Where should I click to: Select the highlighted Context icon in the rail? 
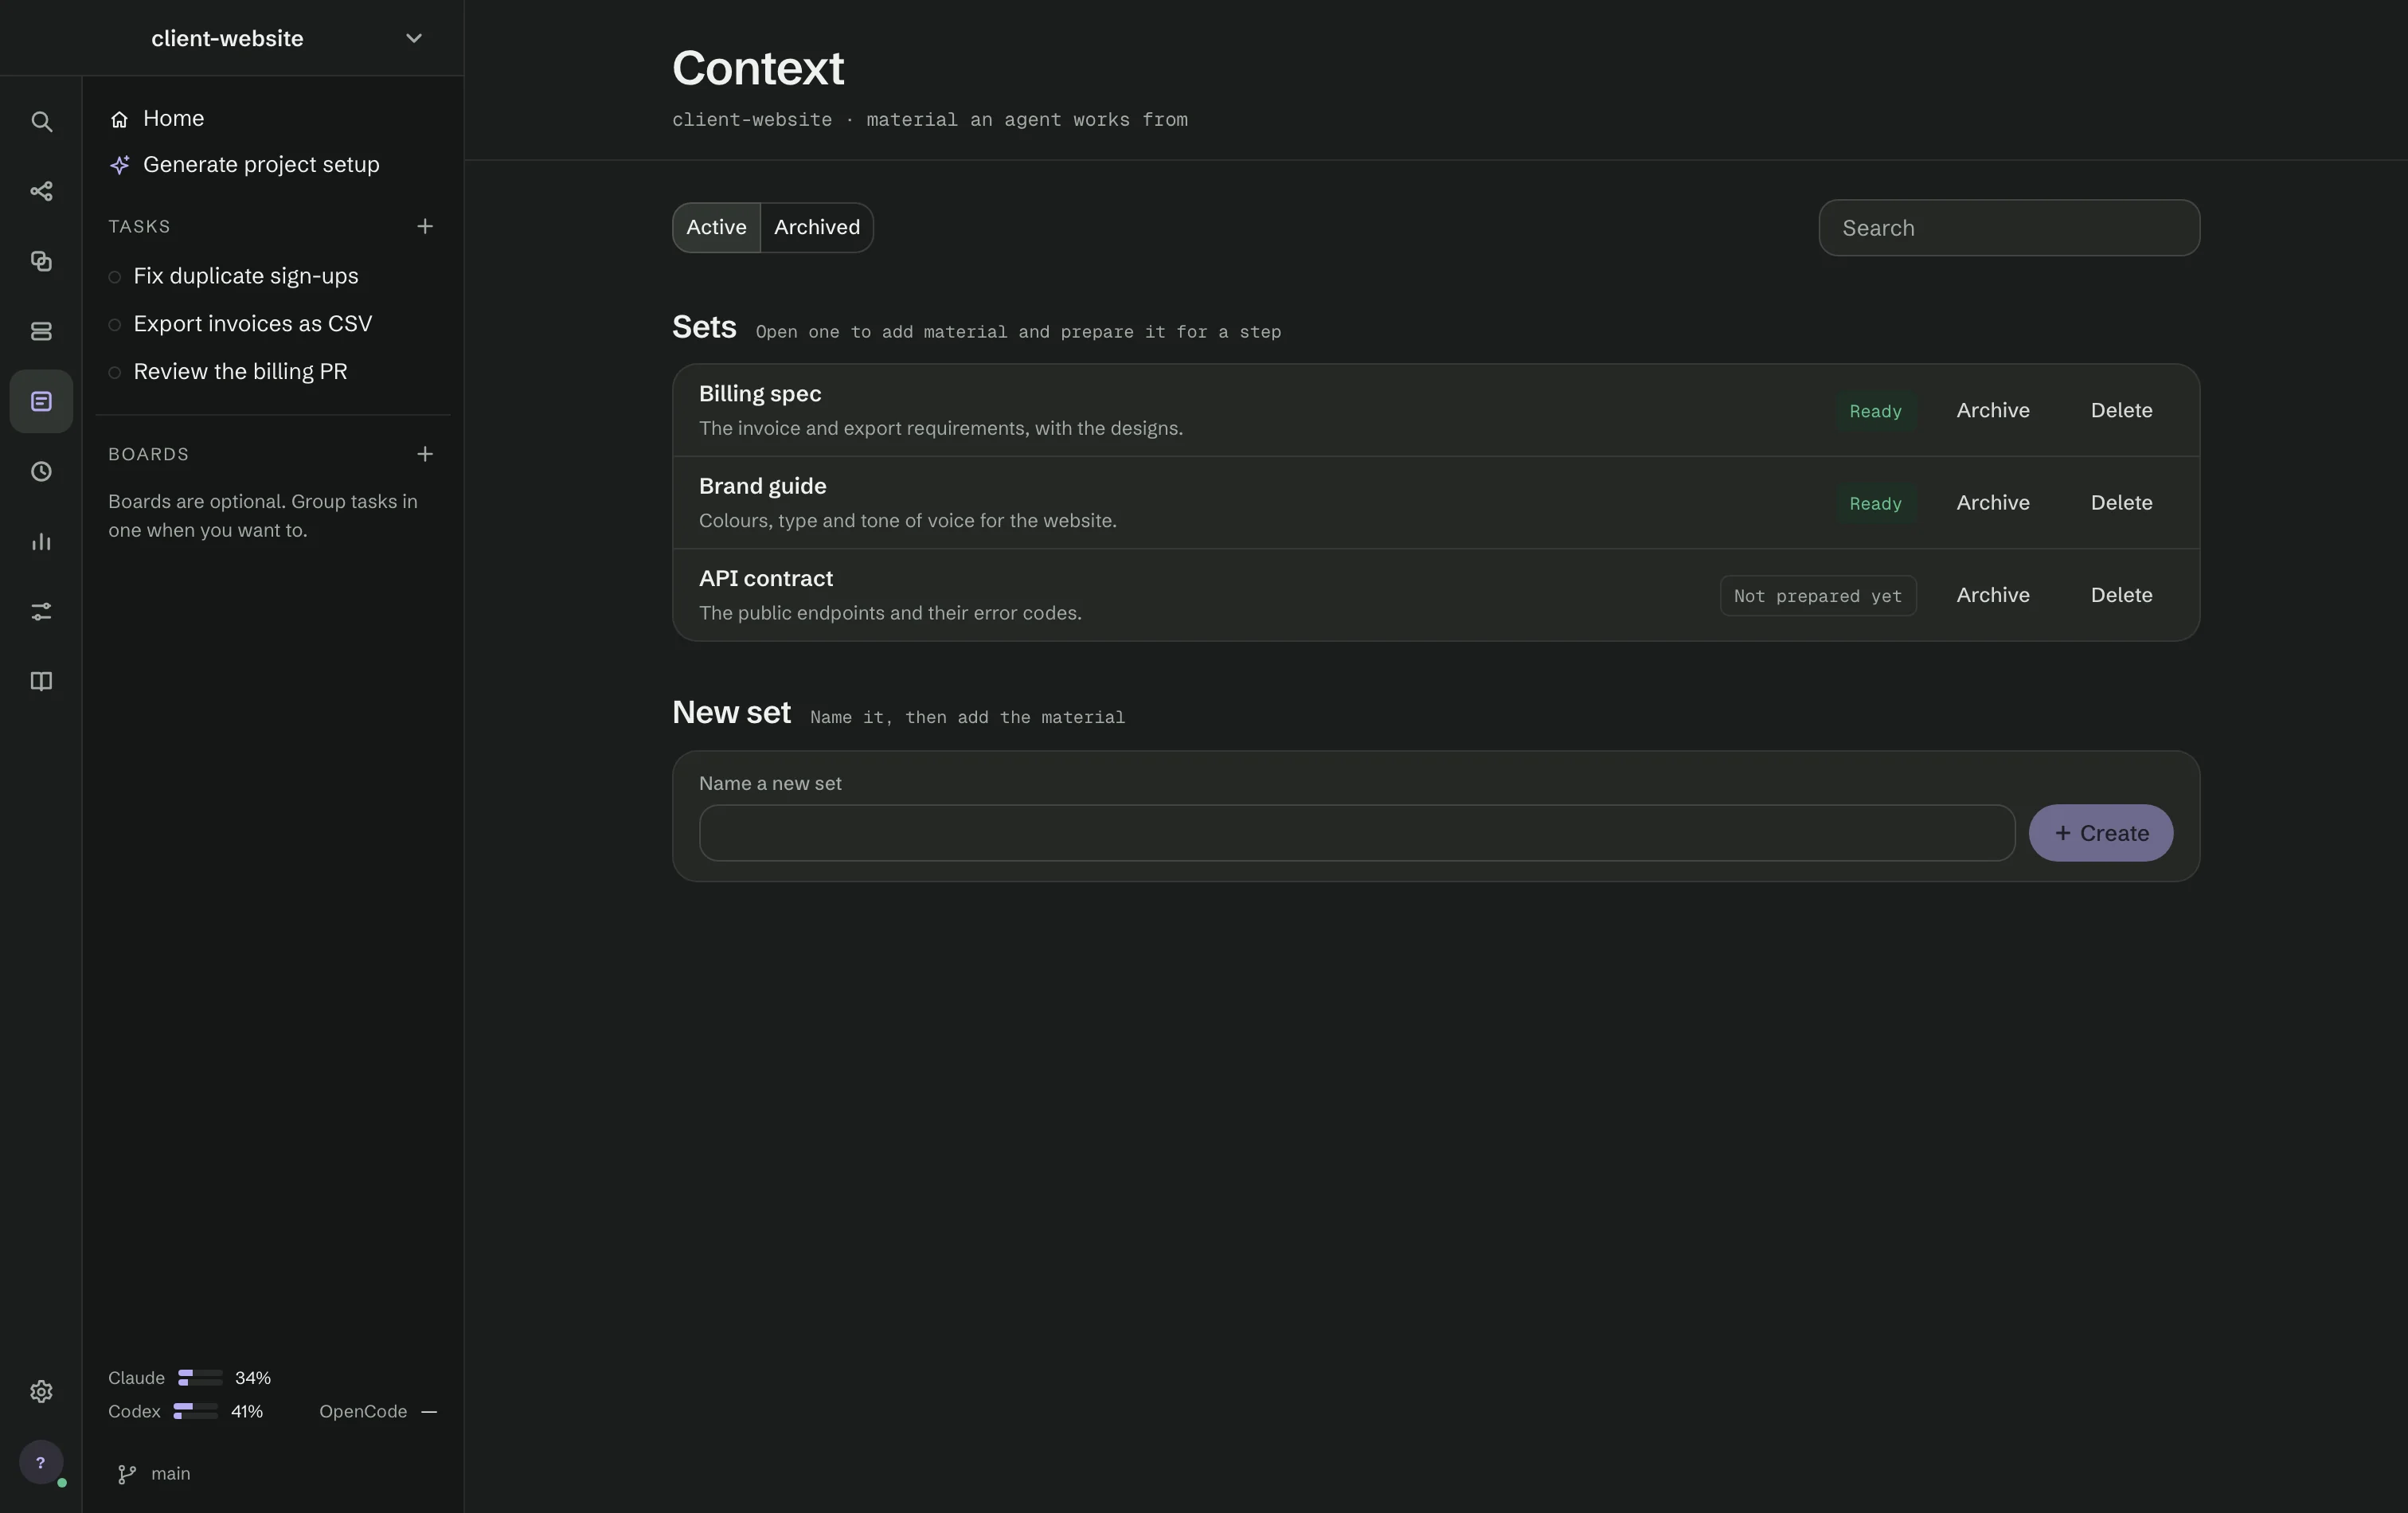pyautogui.click(x=41, y=401)
